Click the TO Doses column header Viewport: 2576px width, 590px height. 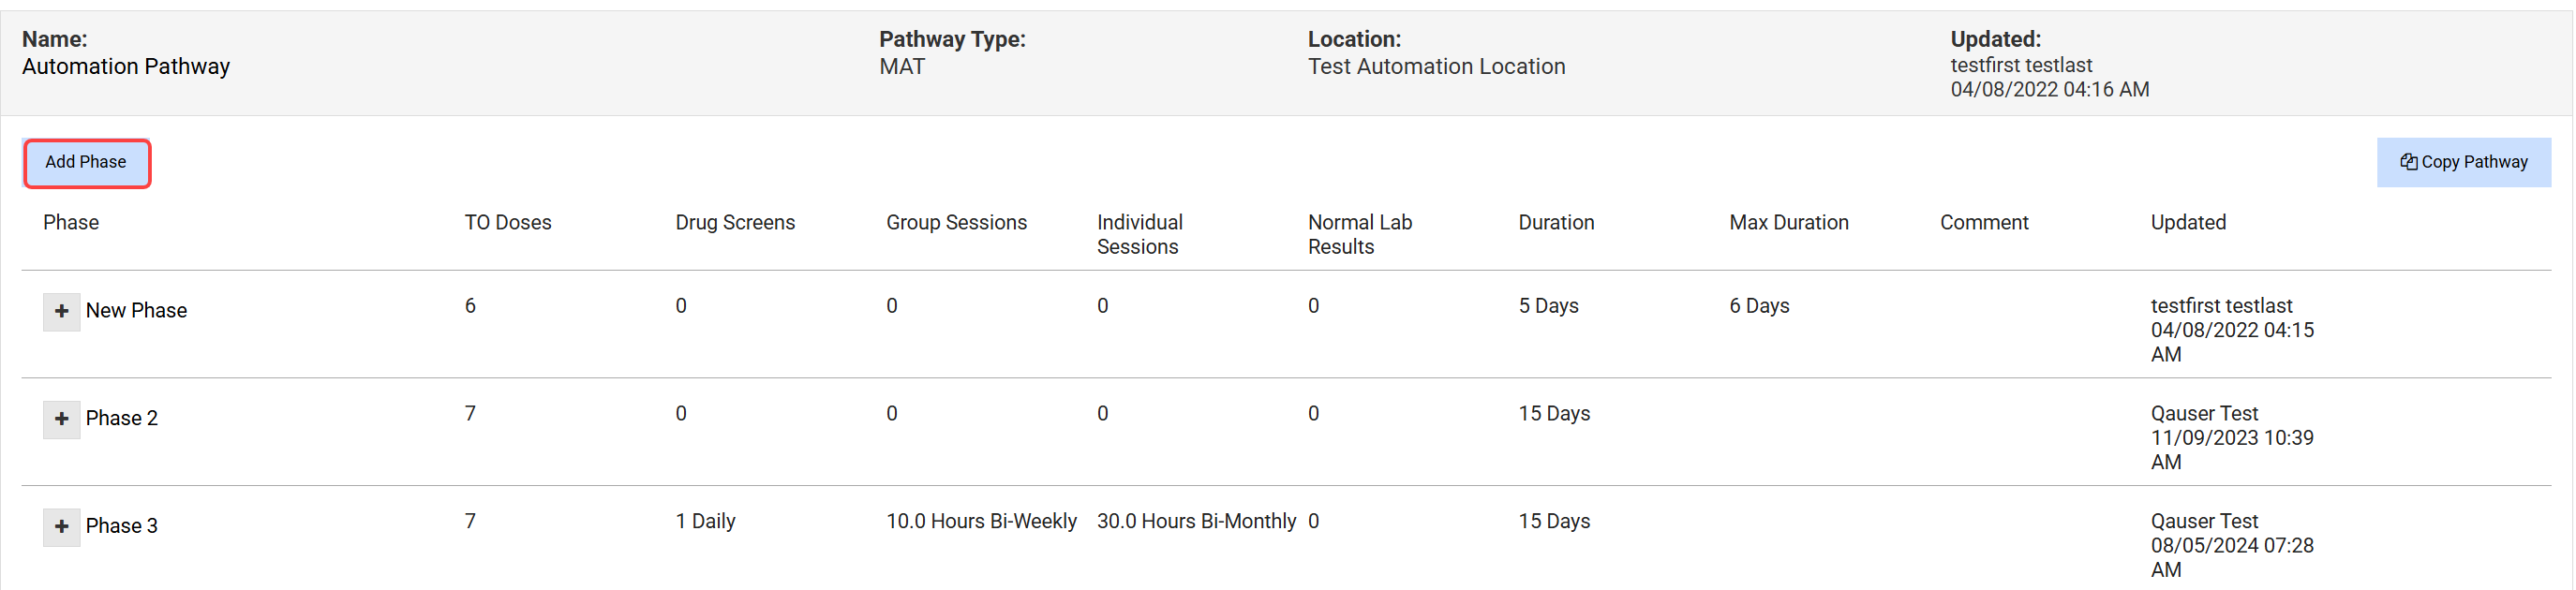point(507,222)
